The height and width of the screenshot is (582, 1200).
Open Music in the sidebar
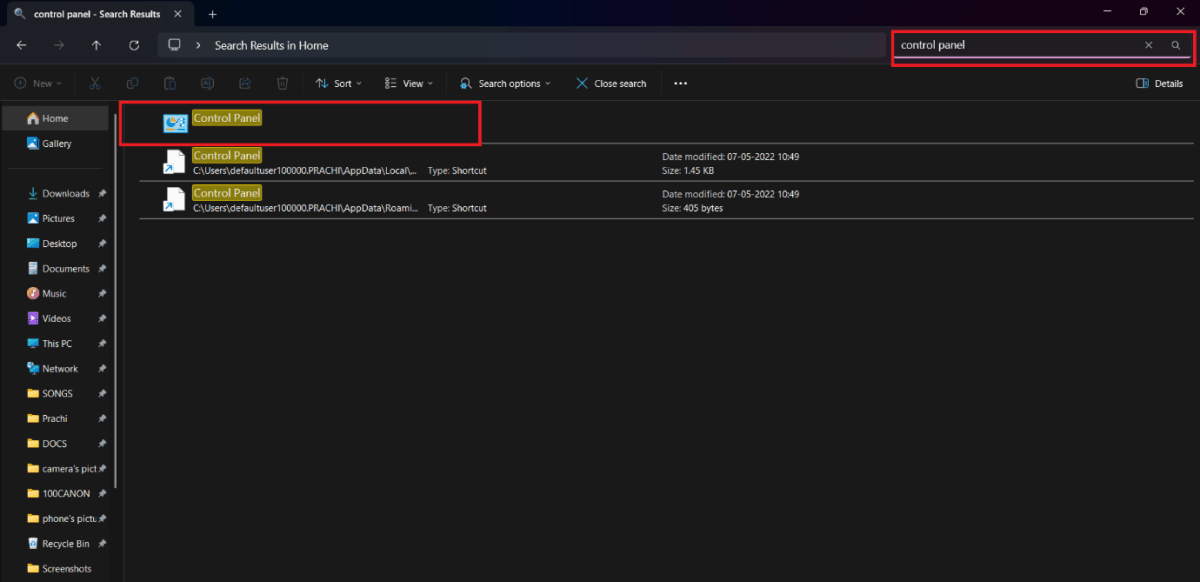point(46,294)
